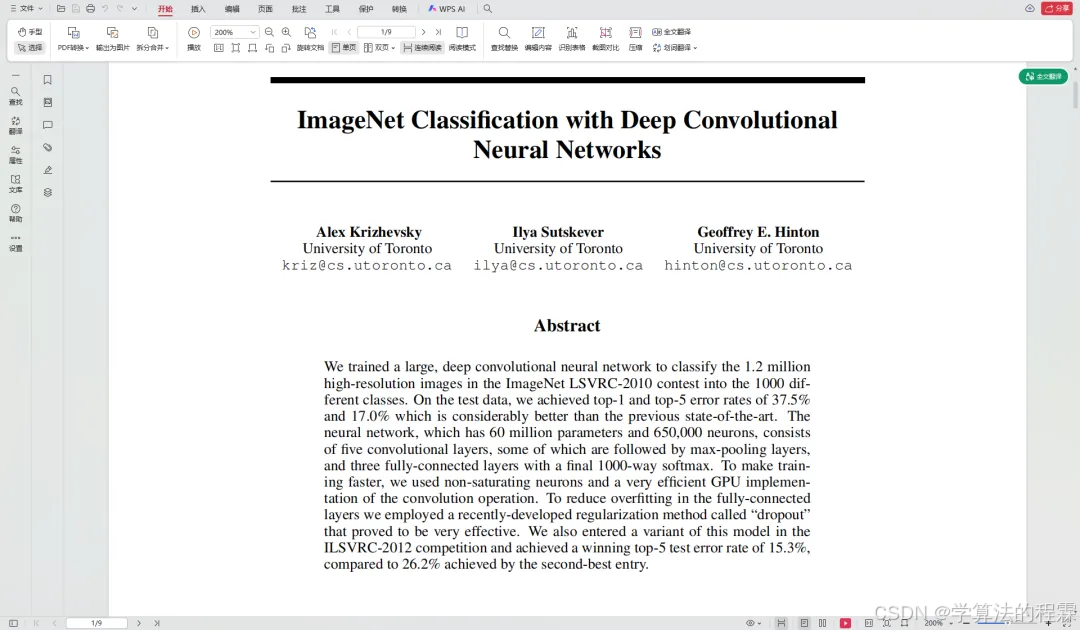Open the 200% zoom level combo box
1080x630 pixels.
pos(234,32)
